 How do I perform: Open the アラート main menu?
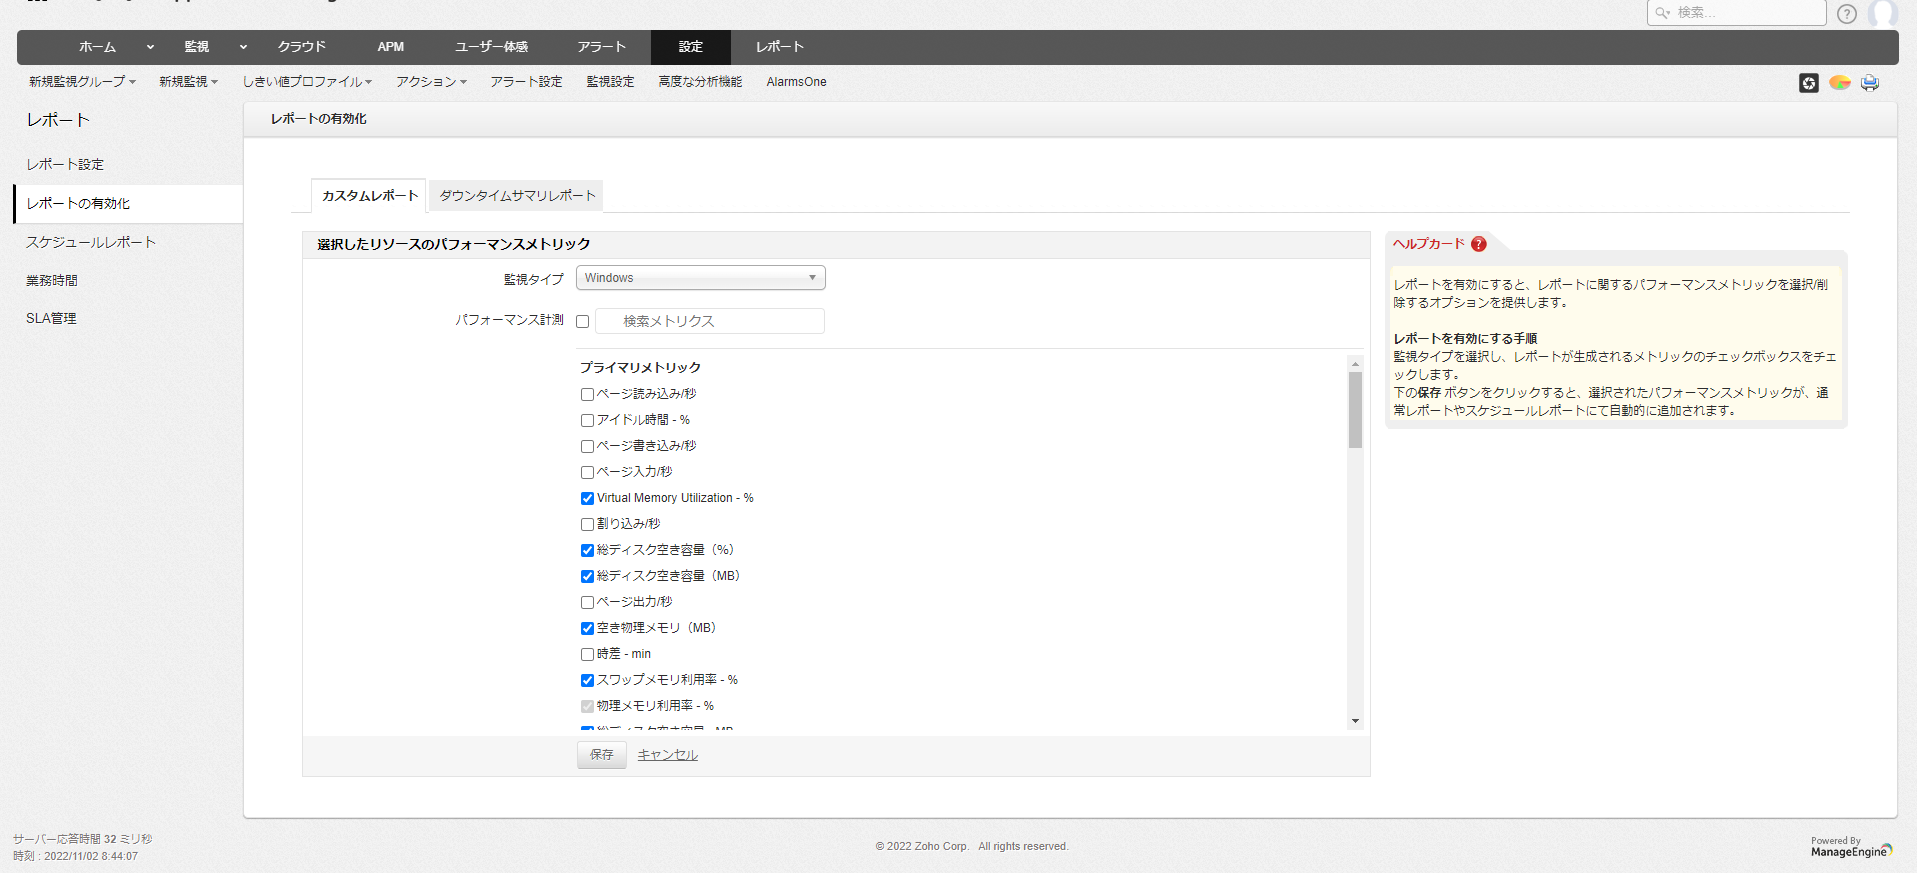point(601,47)
